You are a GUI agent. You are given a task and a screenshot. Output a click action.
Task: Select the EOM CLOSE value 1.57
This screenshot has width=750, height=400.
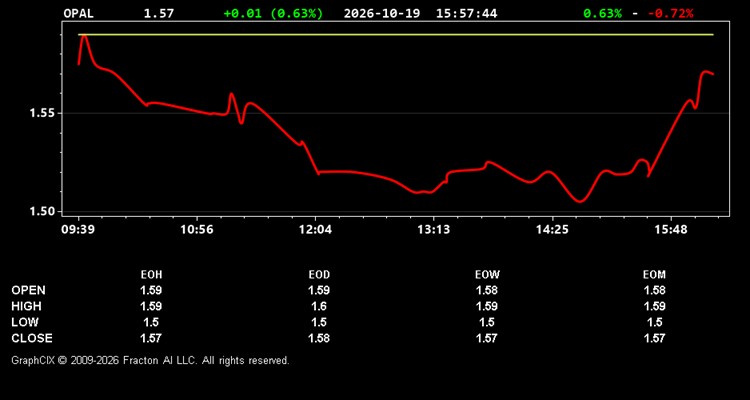[x=654, y=338]
